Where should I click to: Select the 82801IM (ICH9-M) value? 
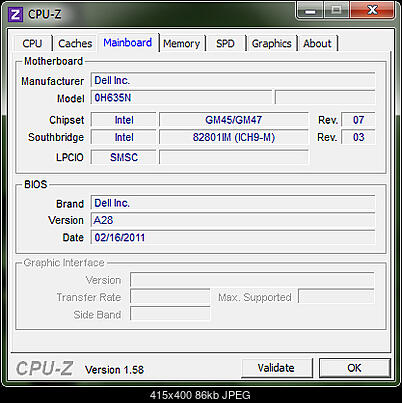coord(234,137)
